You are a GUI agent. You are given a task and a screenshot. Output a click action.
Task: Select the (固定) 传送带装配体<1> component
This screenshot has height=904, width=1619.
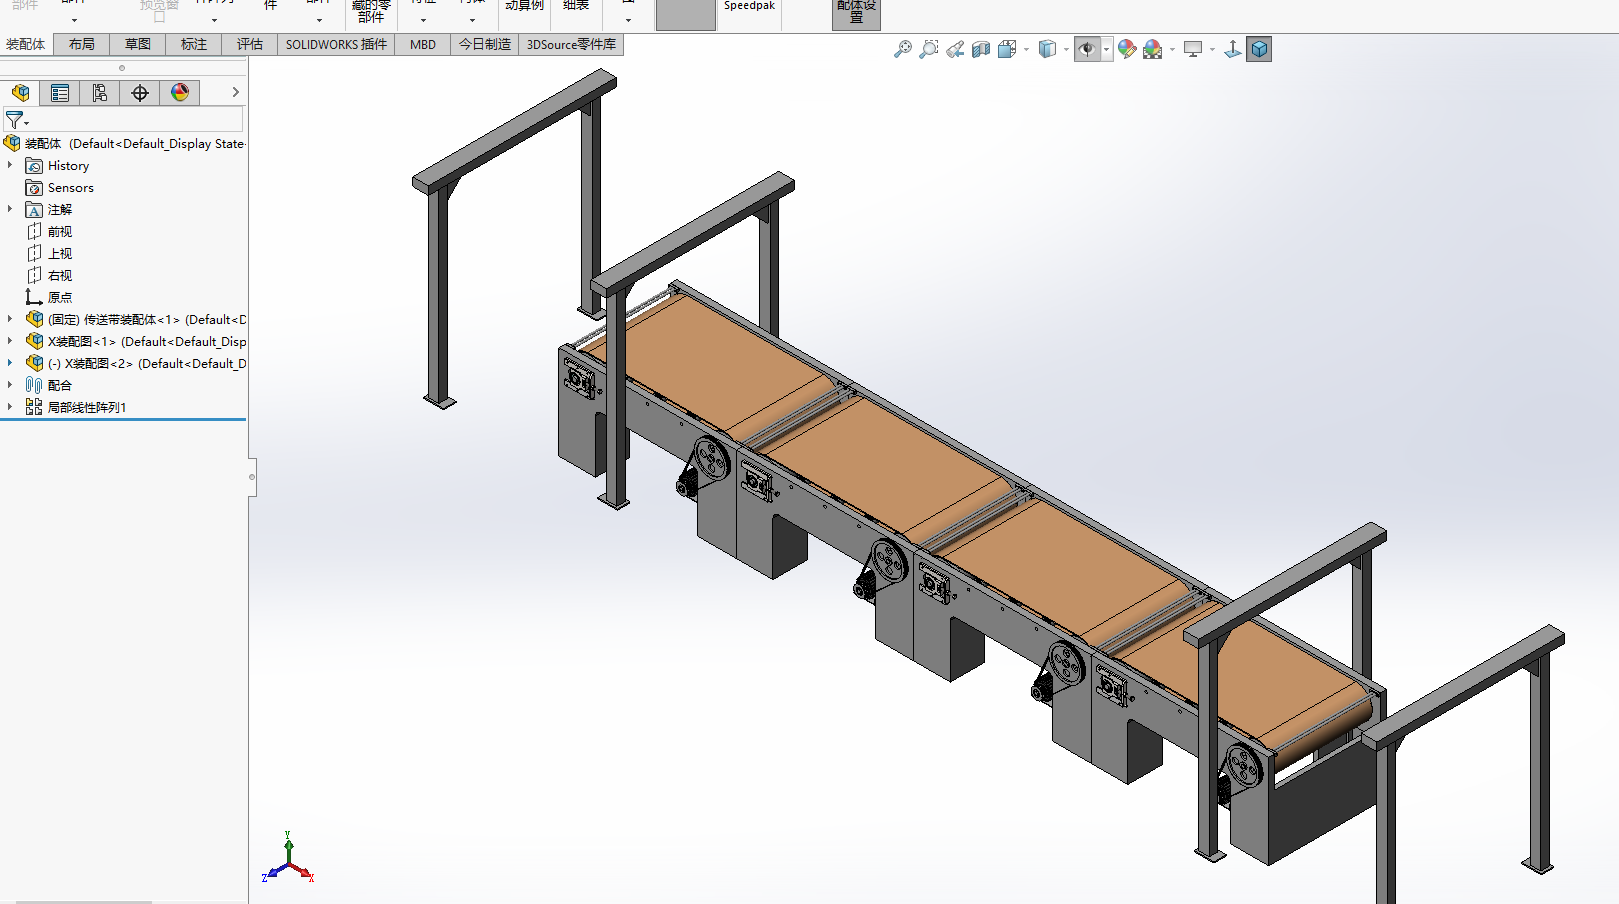pos(136,320)
